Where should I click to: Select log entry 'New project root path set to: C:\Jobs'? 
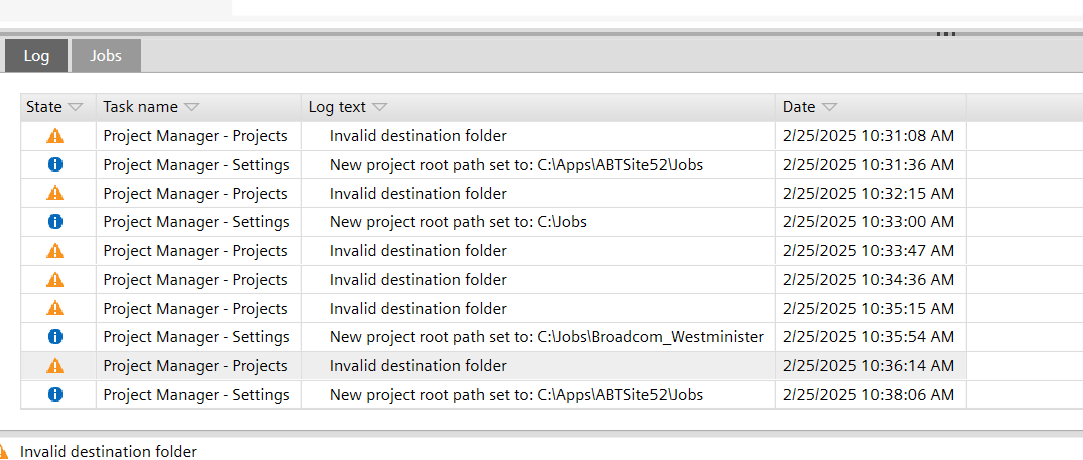(x=458, y=222)
